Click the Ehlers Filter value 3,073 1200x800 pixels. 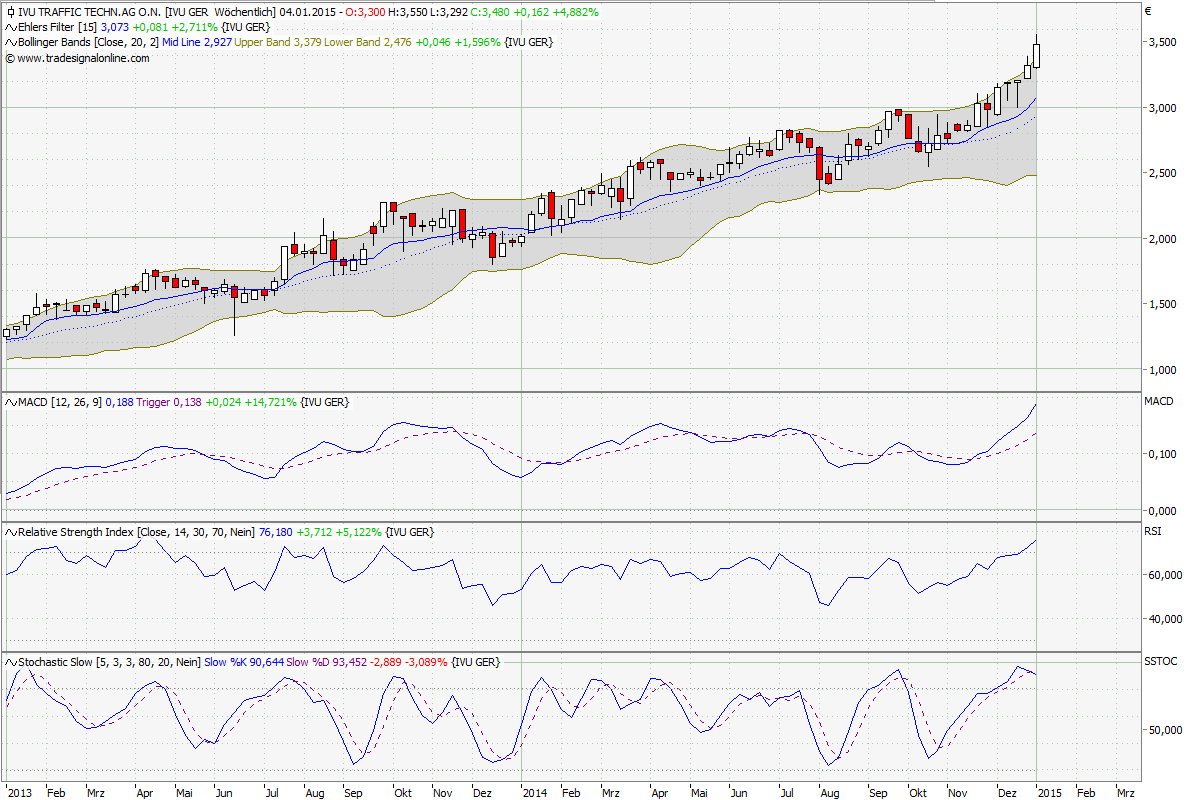115,27
